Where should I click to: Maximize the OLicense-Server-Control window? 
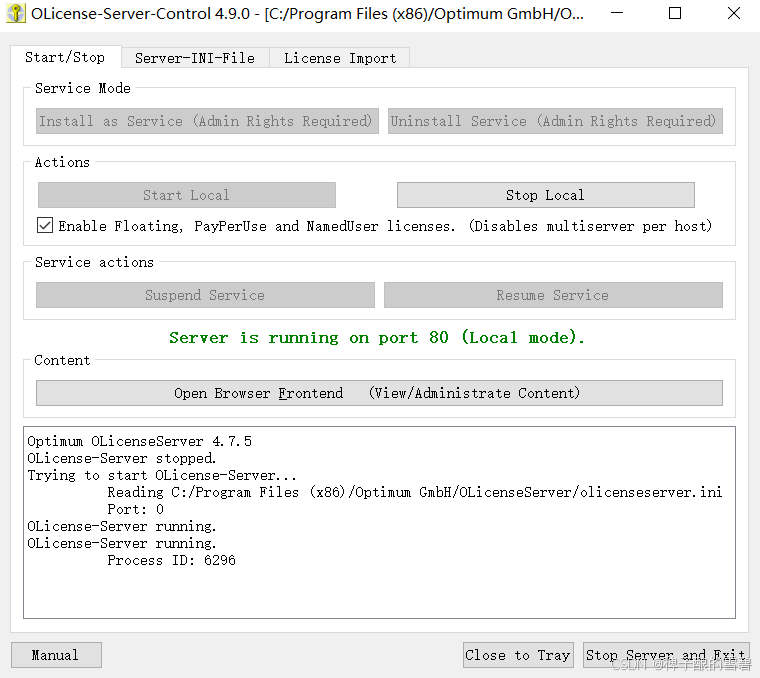(x=675, y=13)
